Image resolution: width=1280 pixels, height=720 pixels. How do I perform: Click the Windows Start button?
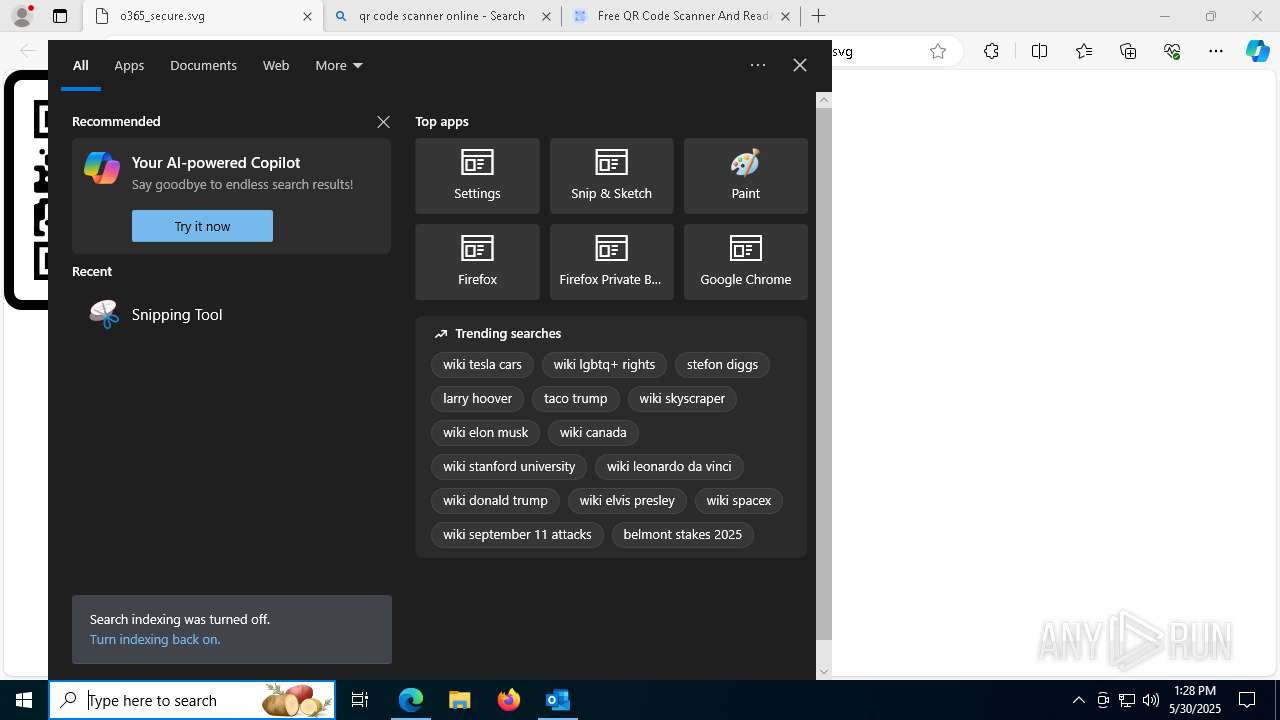coord(24,700)
